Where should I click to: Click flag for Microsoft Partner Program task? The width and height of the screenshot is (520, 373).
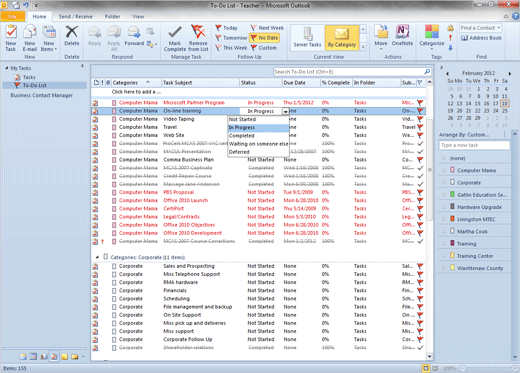420,103
